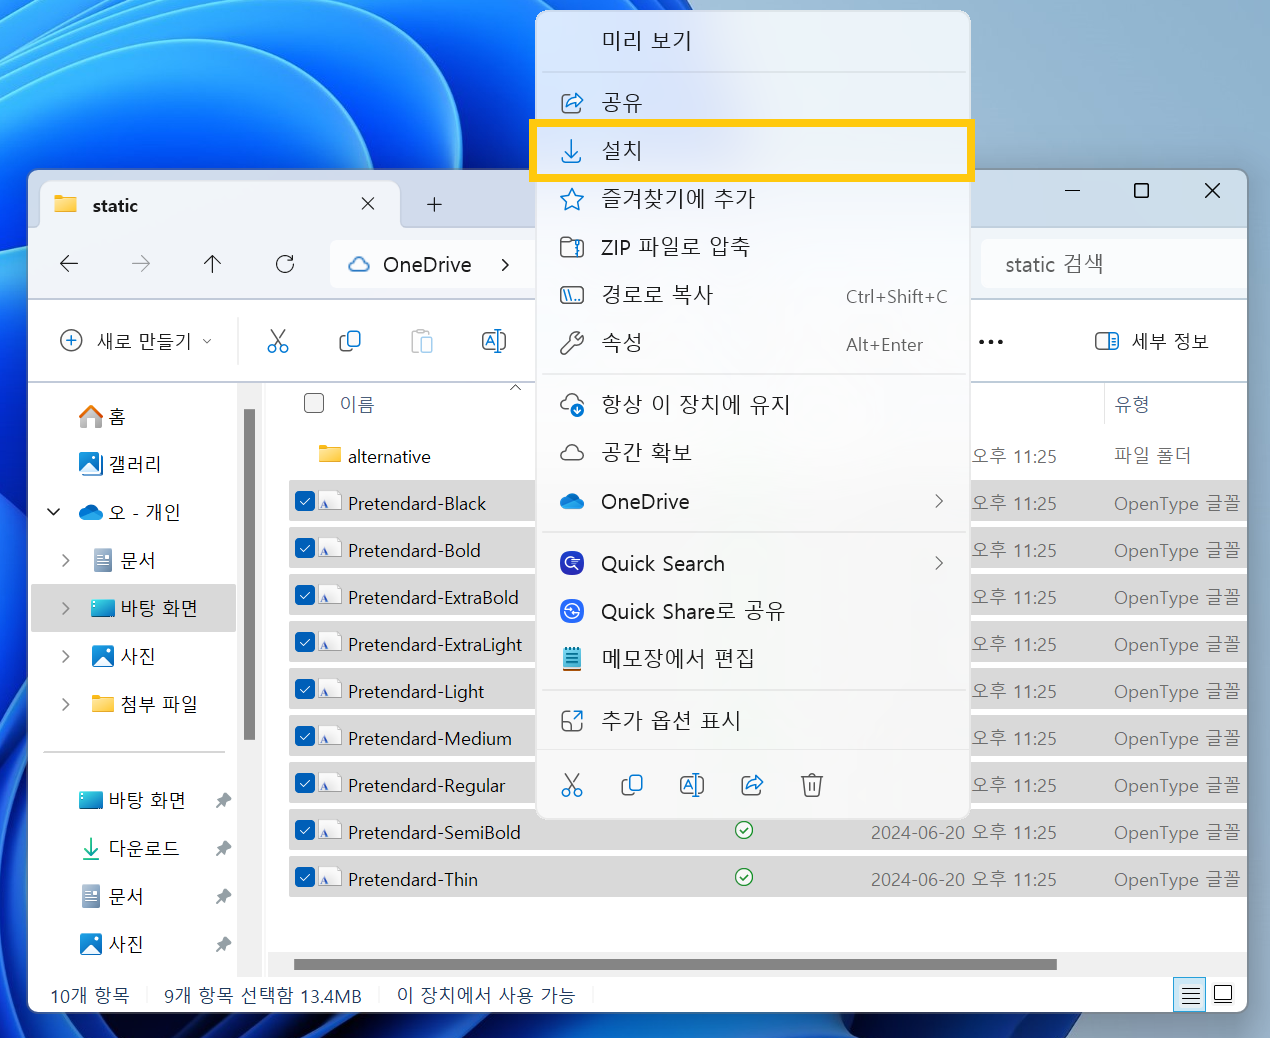Open pinned 사진 quick access item
Image resolution: width=1270 pixels, height=1038 pixels.
pos(112,944)
